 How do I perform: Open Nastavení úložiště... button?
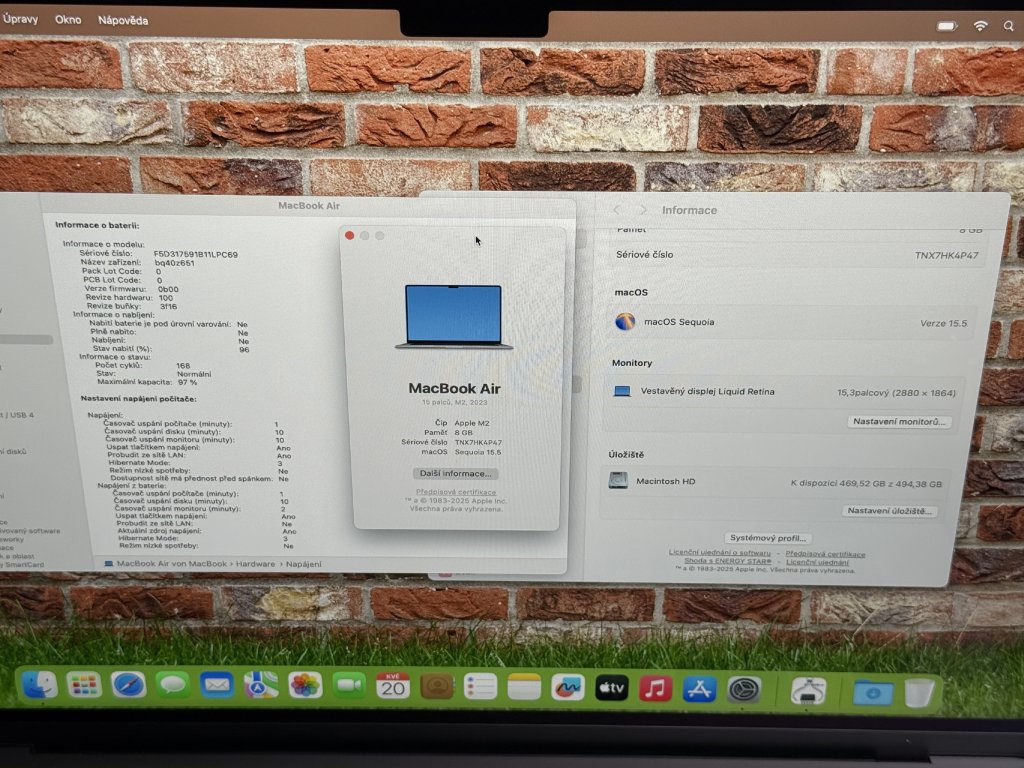[x=889, y=511]
